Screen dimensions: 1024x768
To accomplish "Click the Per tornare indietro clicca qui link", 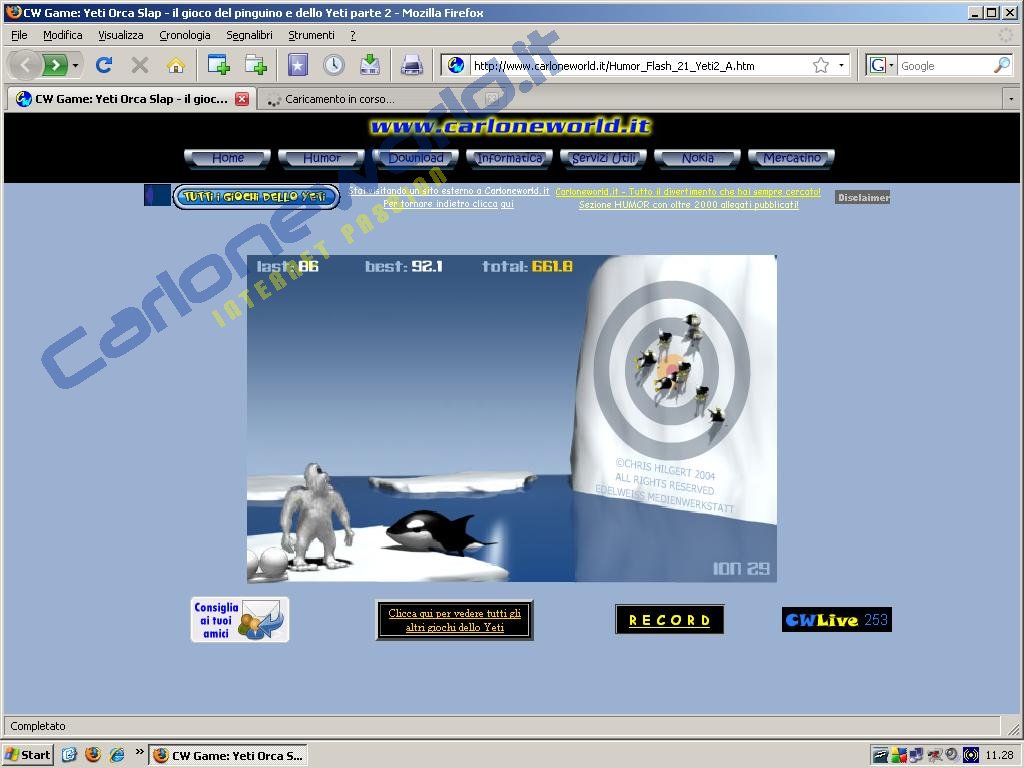I will click(448, 204).
